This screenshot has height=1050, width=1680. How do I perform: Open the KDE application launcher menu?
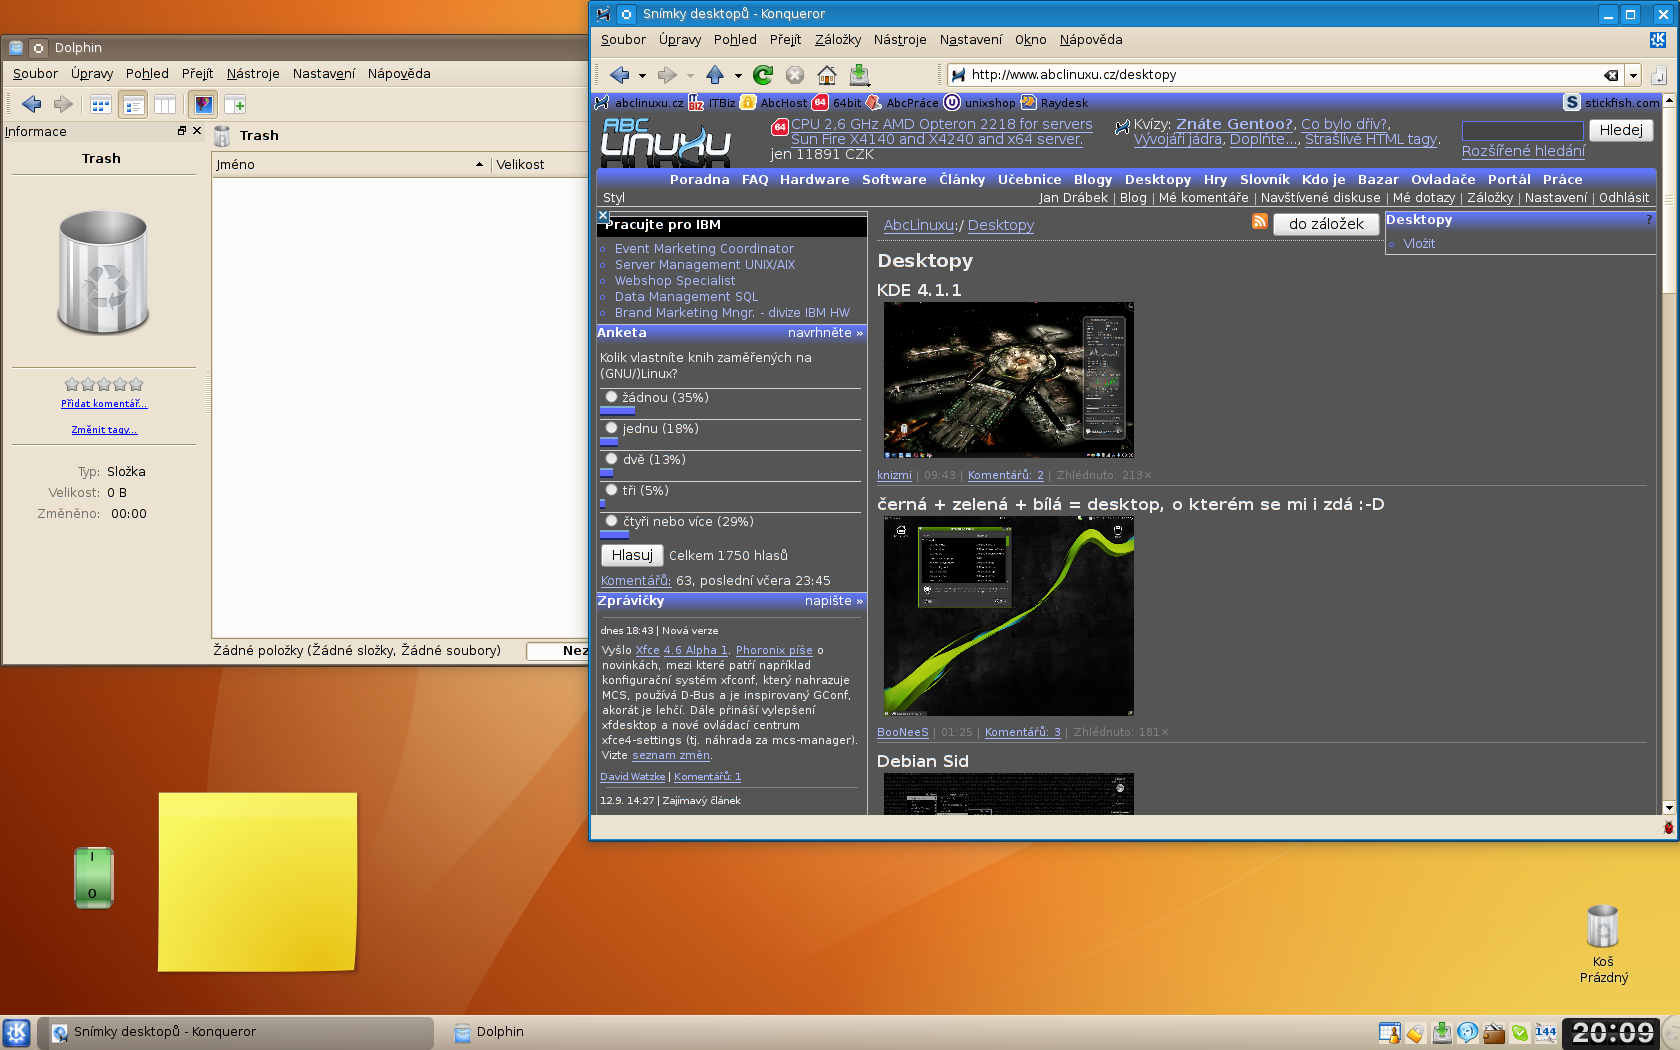(x=16, y=1032)
